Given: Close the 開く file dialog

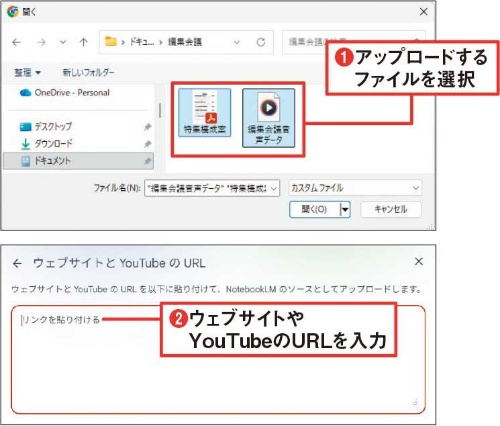Looking at the screenshot, I should point(423,12).
